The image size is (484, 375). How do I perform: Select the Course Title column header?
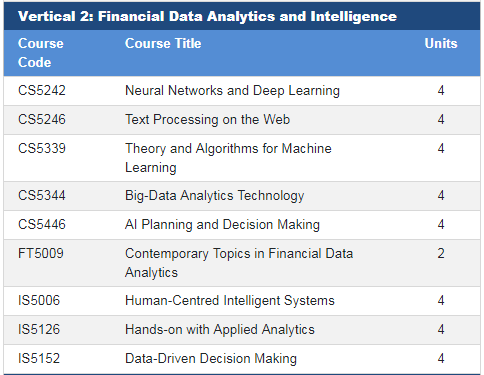[x=163, y=43]
